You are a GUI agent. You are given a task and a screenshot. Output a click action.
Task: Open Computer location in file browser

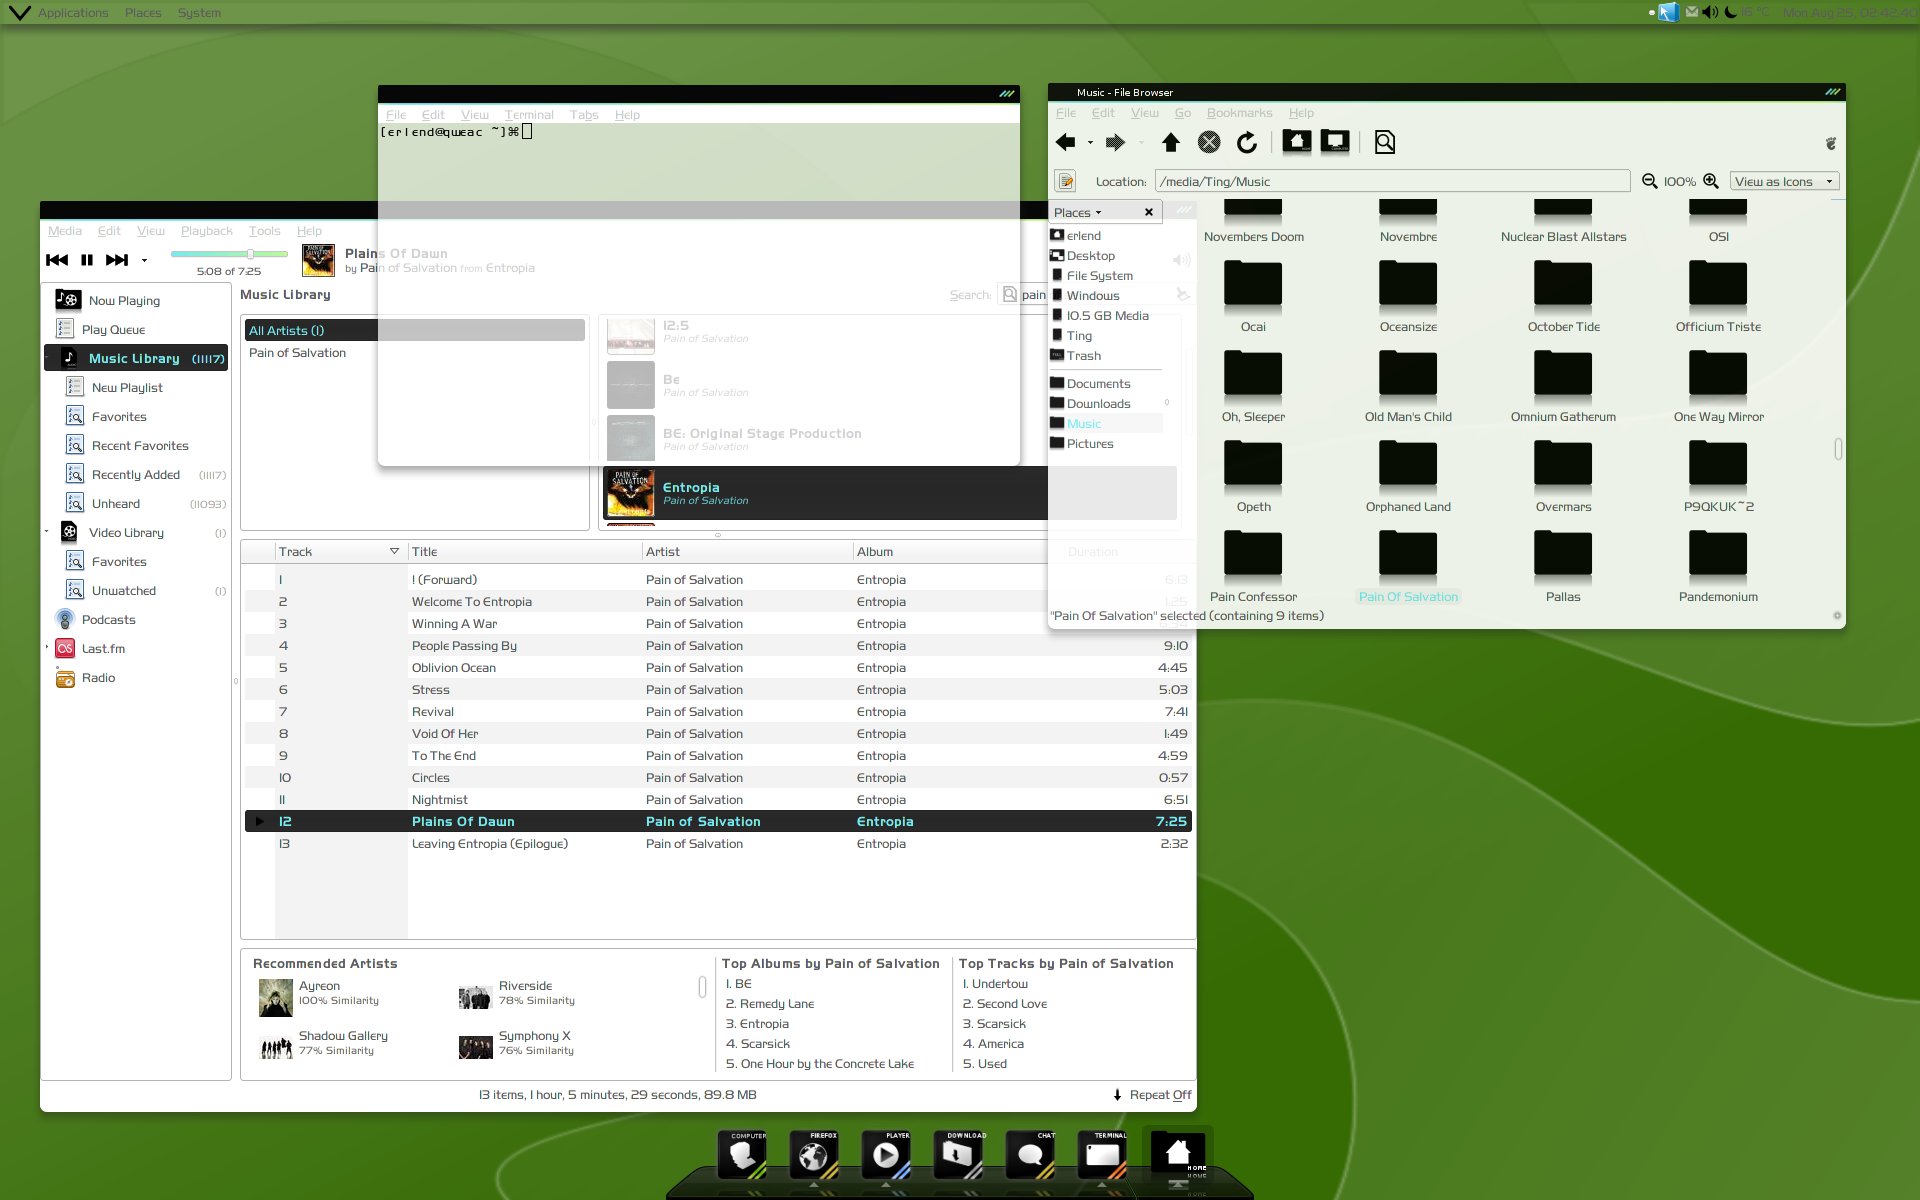coord(1335,142)
